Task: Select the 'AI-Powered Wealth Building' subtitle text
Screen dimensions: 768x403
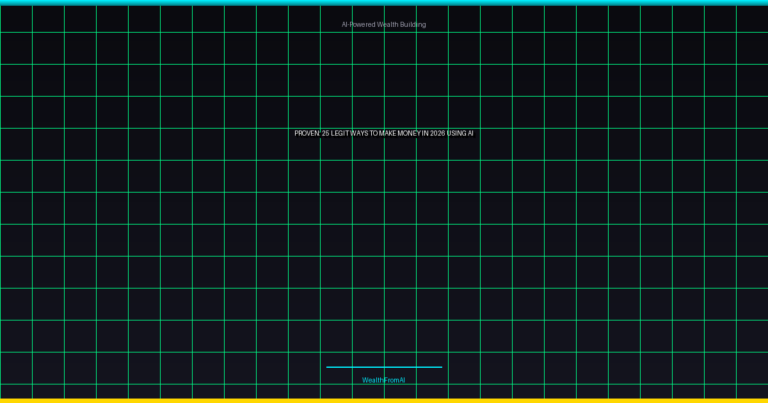Action: (384, 24)
